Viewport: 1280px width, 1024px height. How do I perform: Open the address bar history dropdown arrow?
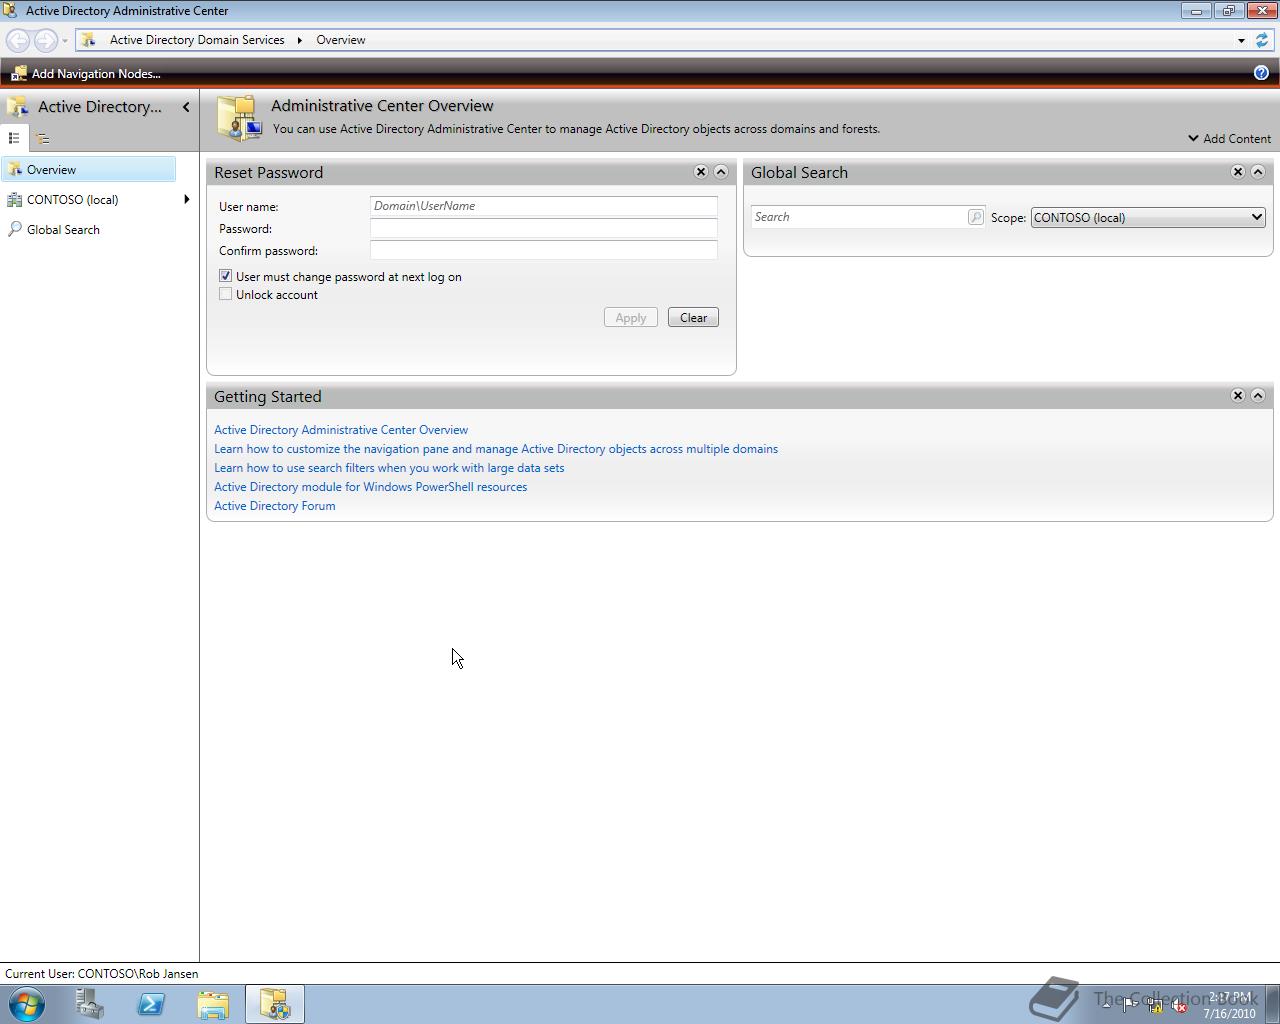tap(1241, 41)
